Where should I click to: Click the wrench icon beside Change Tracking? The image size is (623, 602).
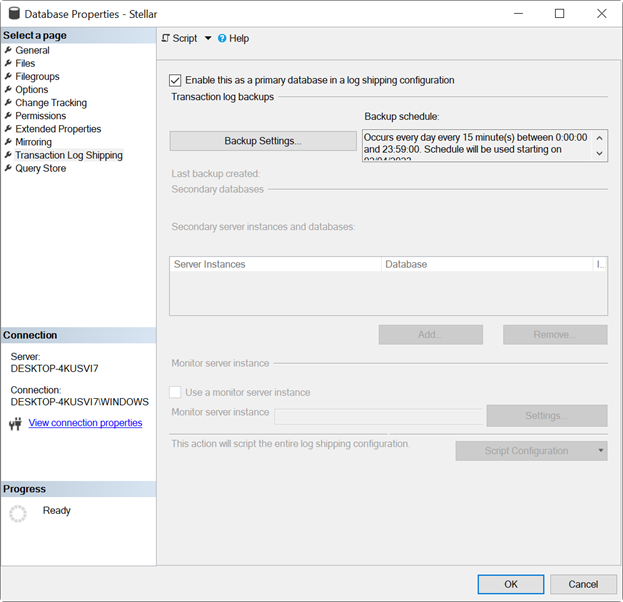(x=8, y=103)
